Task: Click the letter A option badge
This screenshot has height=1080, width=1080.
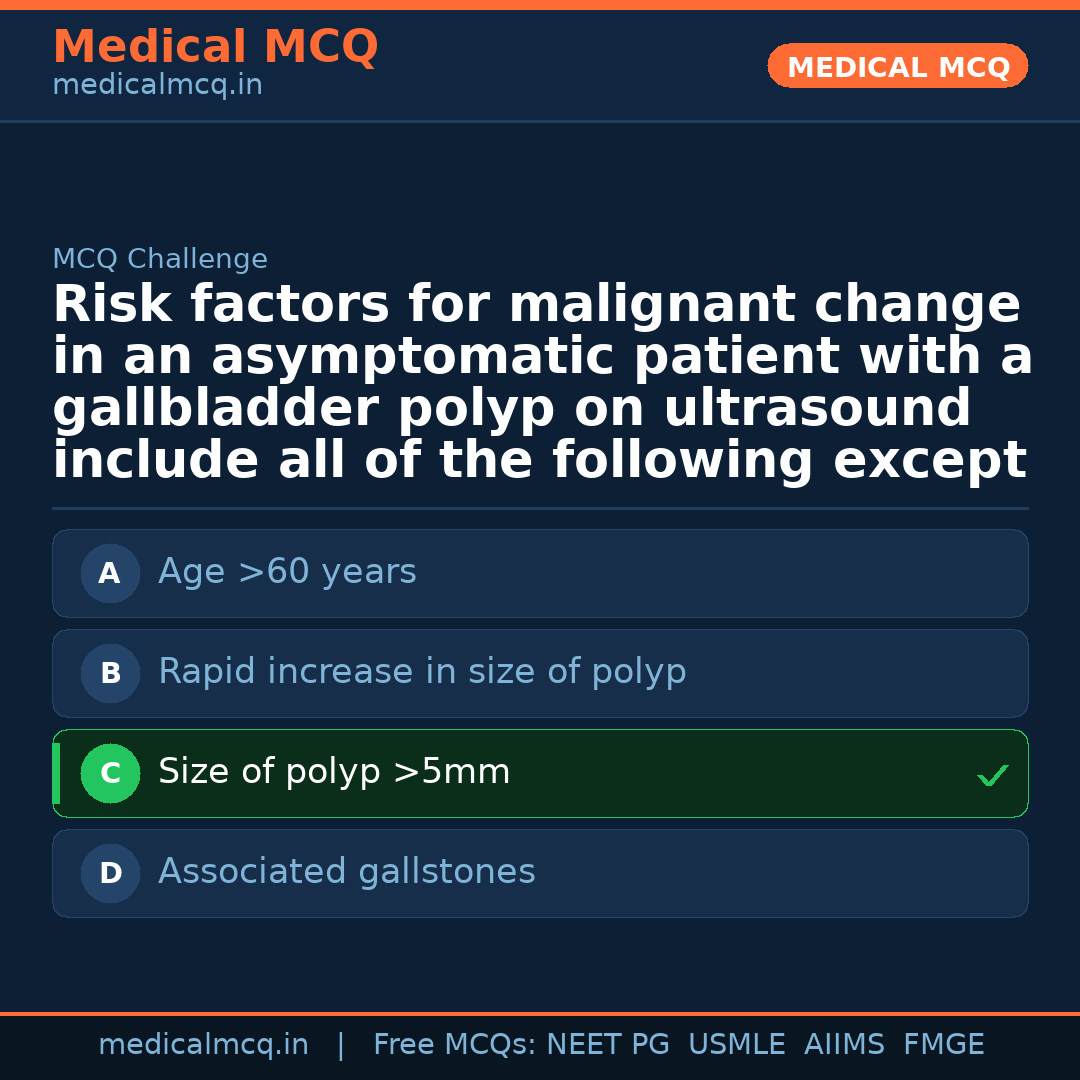Action: click(x=110, y=574)
